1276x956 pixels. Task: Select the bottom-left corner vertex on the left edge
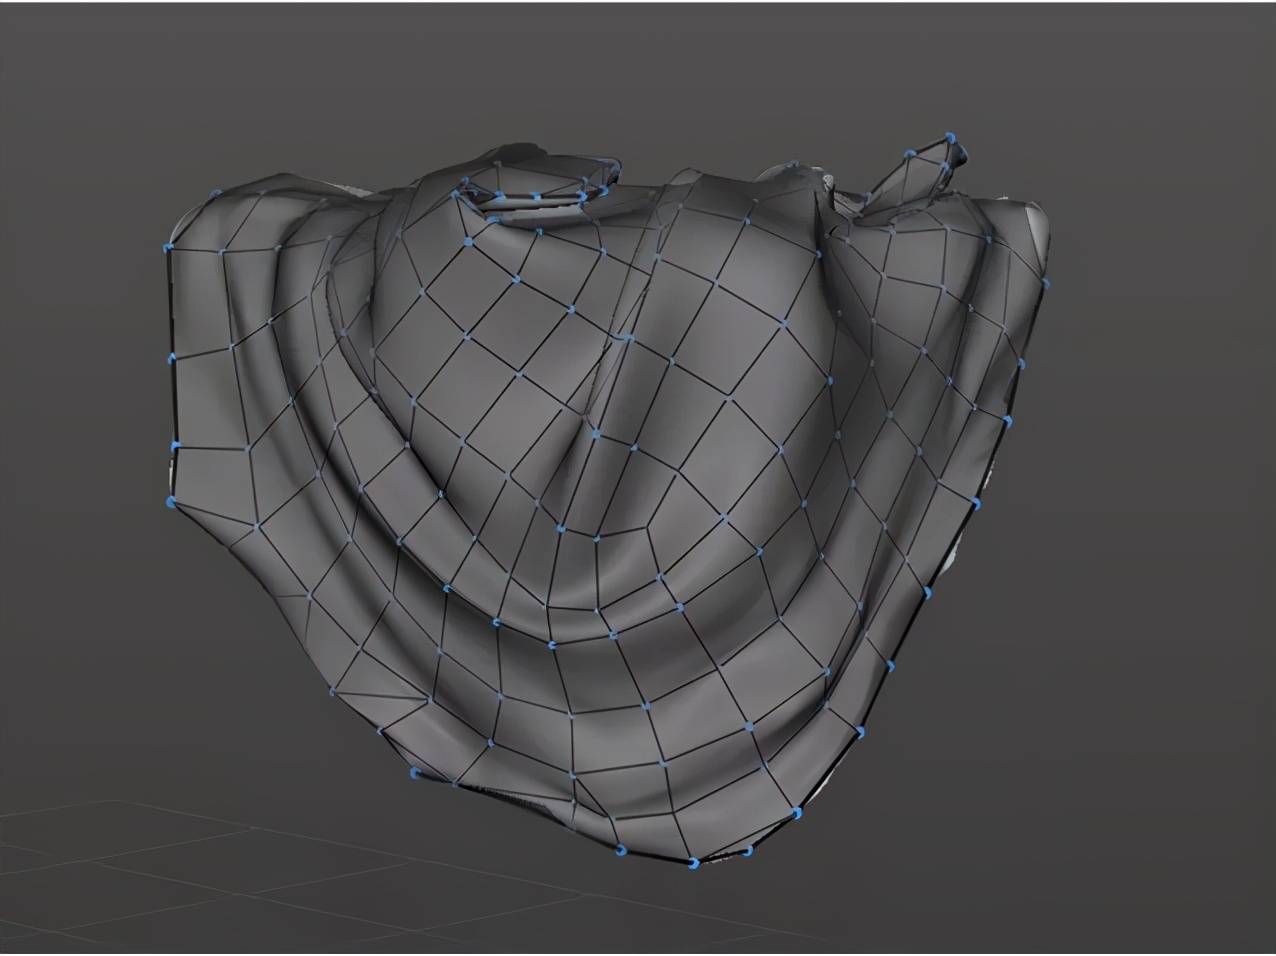click(170, 500)
